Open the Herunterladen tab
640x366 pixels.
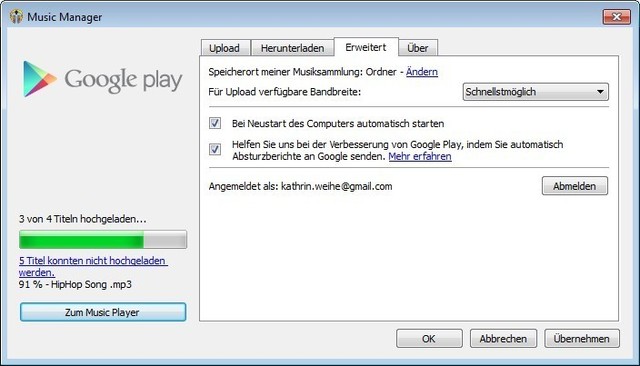click(x=292, y=48)
